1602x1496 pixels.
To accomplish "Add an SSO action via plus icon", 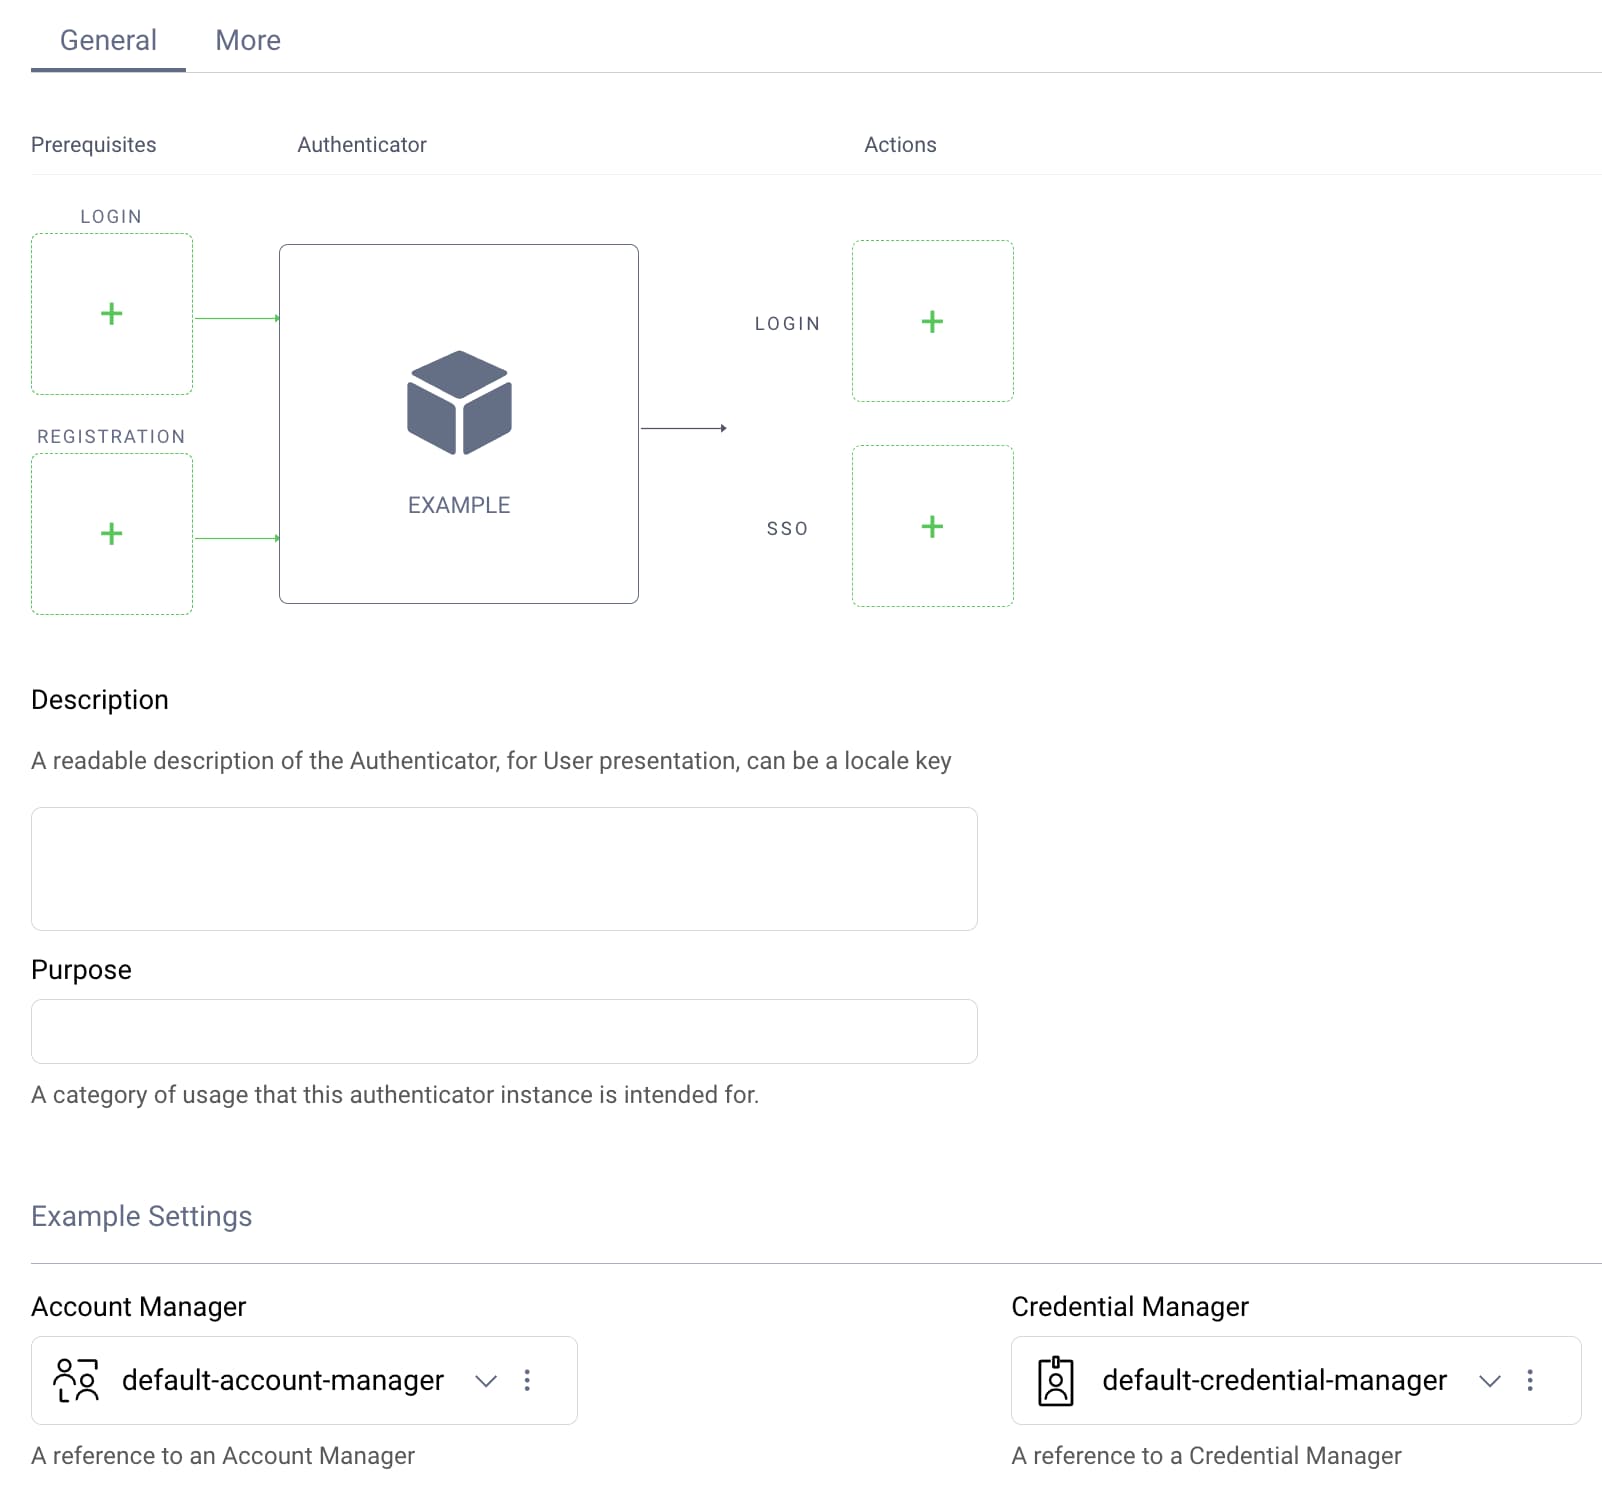I will click(x=932, y=526).
